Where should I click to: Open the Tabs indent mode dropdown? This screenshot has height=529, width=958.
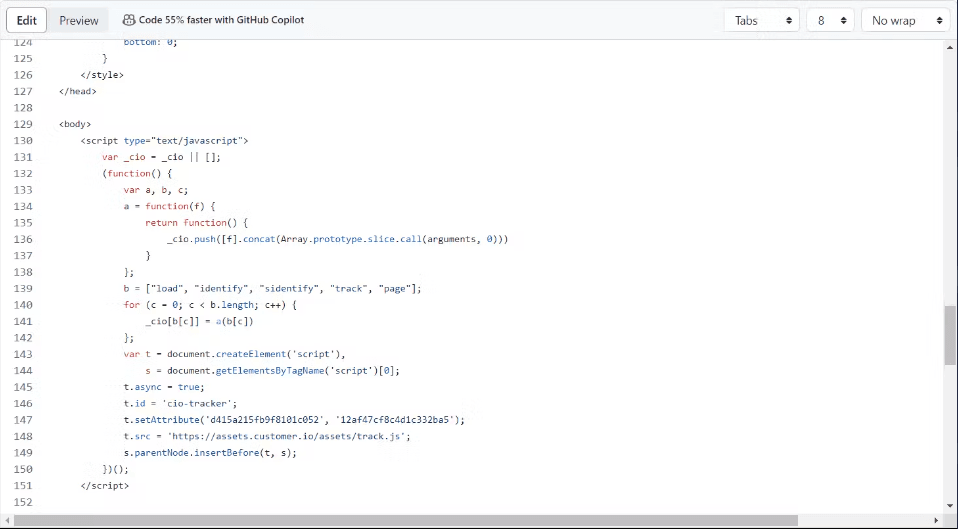click(762, 20)
